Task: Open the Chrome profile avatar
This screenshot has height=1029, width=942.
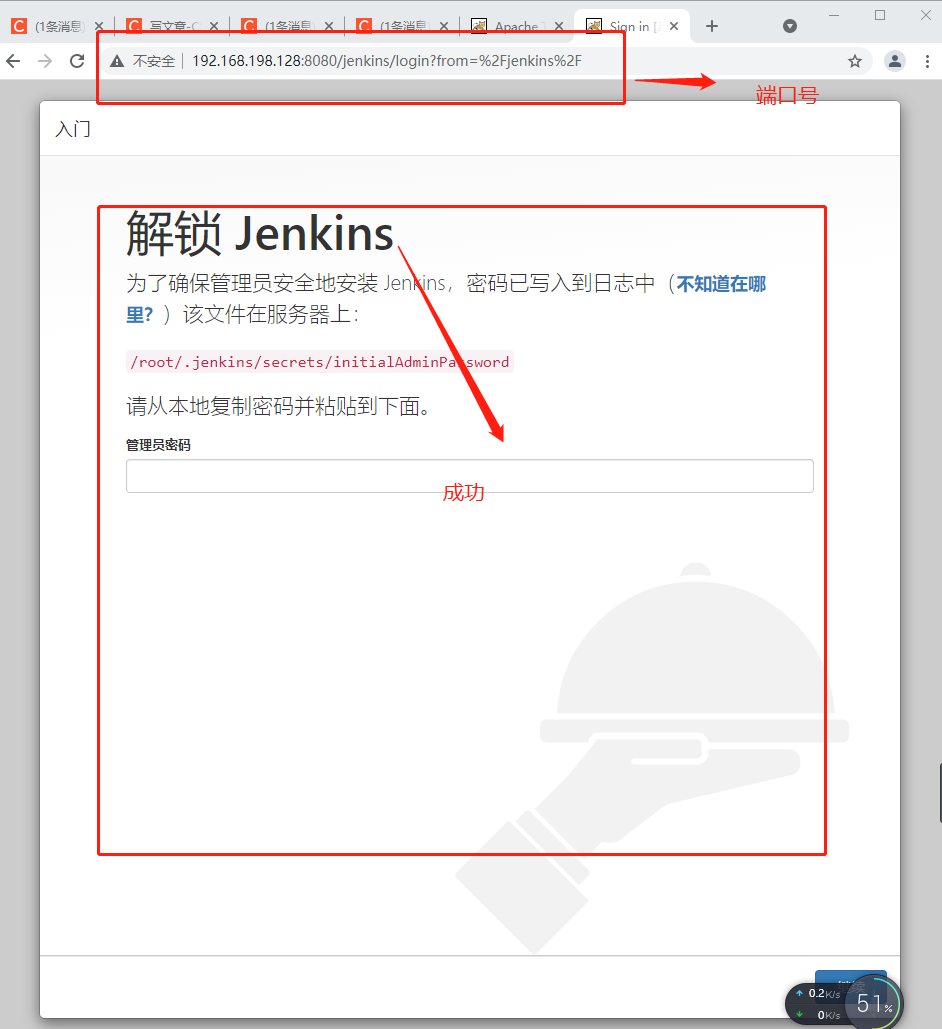Action: point(894,61)
